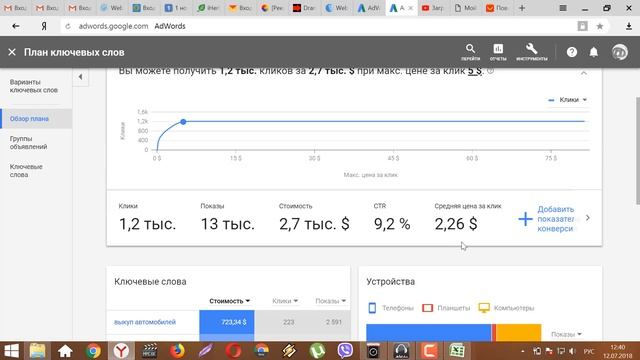Open the Группы объявлений section
640x360 pixels.
[29, 142]
